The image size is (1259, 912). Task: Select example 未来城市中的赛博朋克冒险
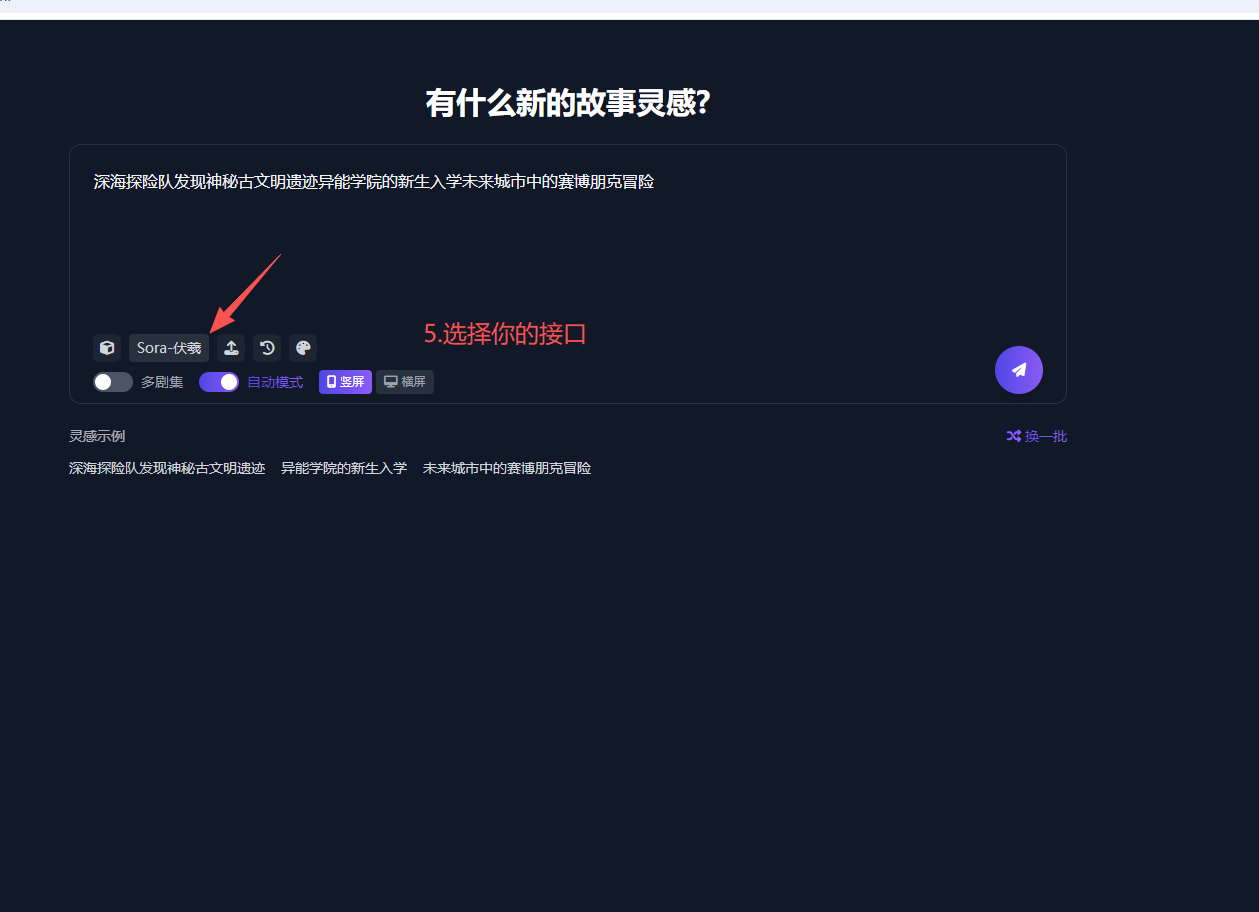pyautogui.click(x=506, y=468)
